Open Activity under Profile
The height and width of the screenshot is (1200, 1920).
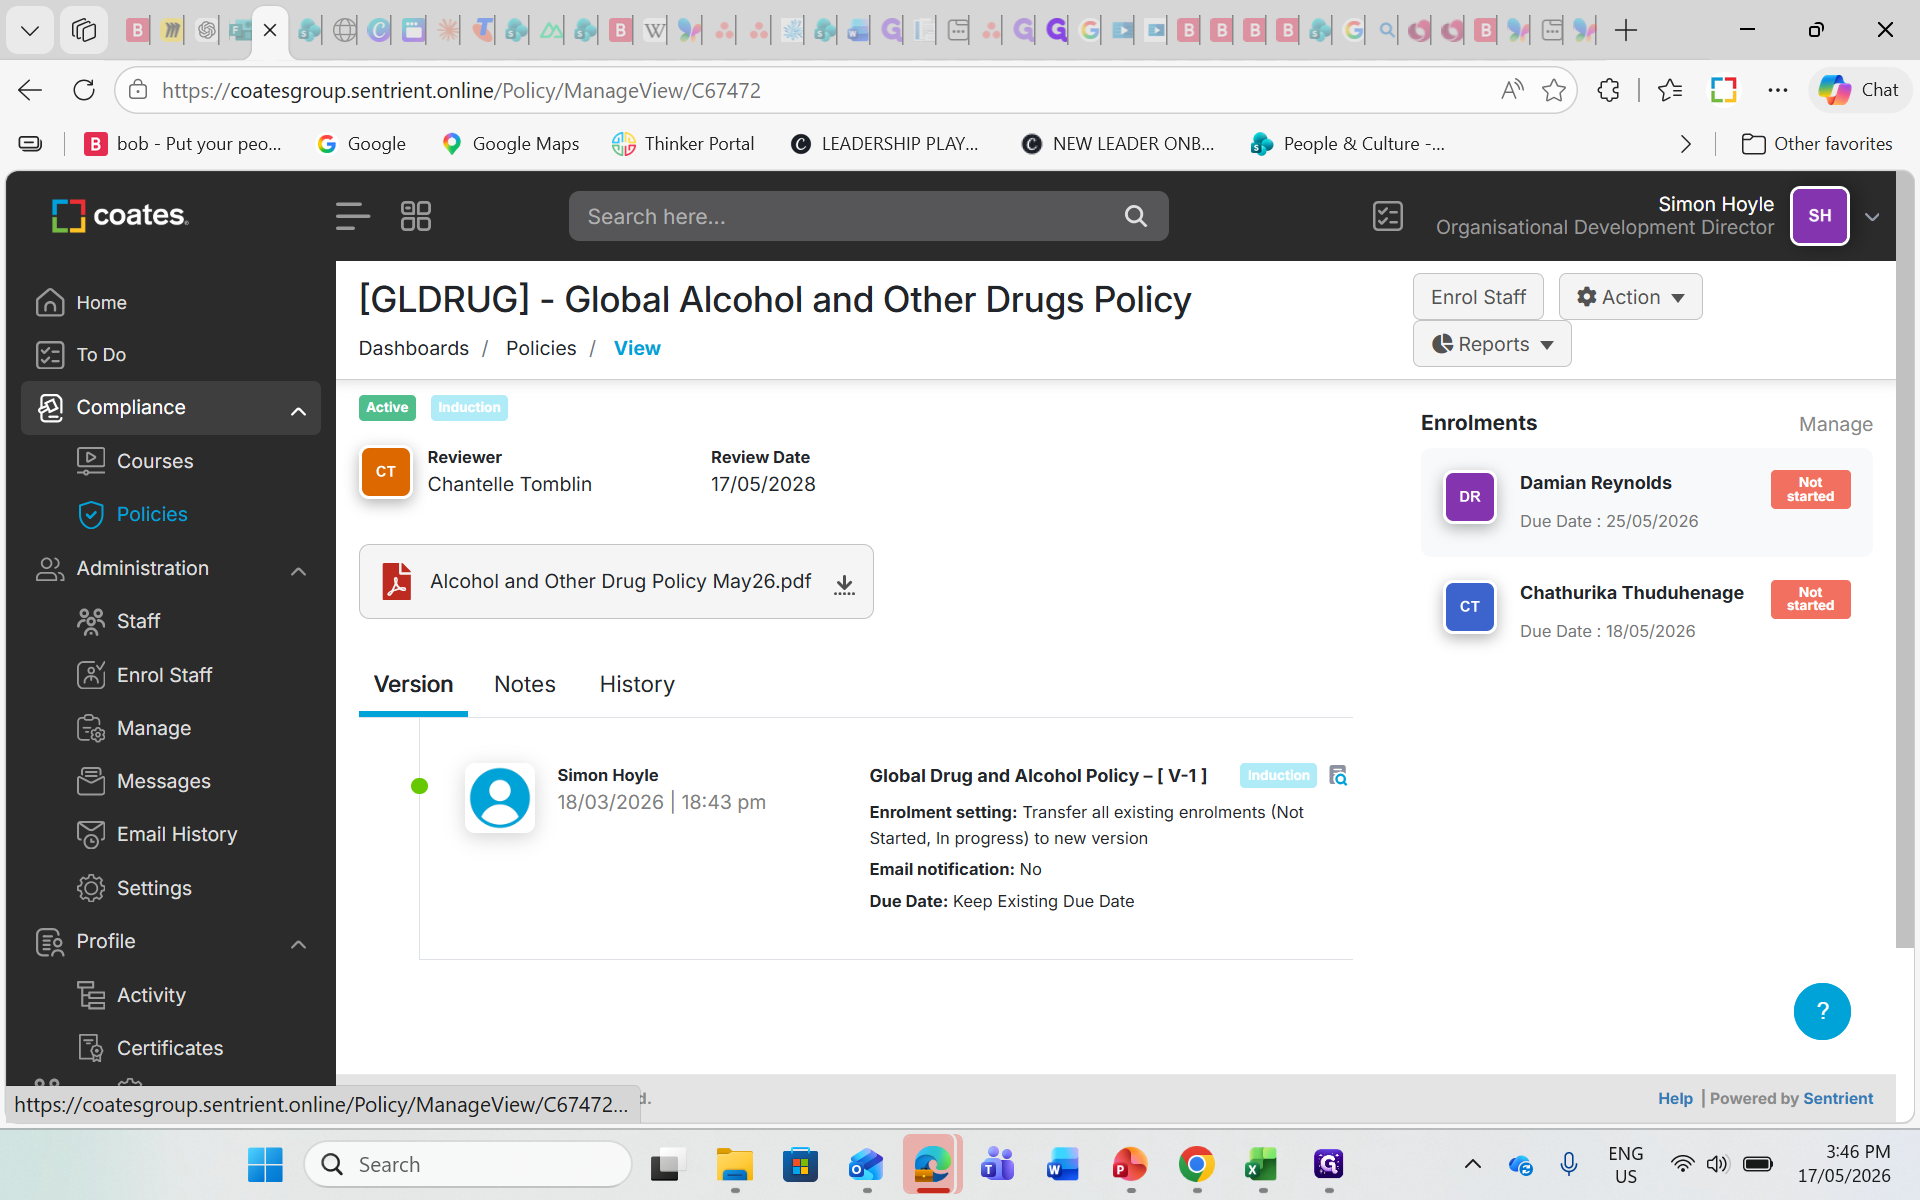tap(151, 995)
